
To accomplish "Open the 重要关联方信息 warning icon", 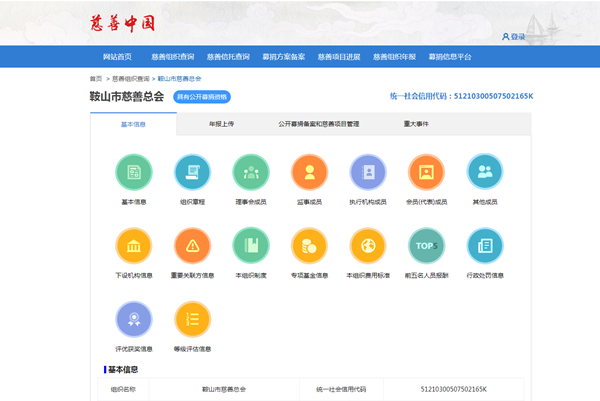I will pyautogui.click(x=192, y=246).
